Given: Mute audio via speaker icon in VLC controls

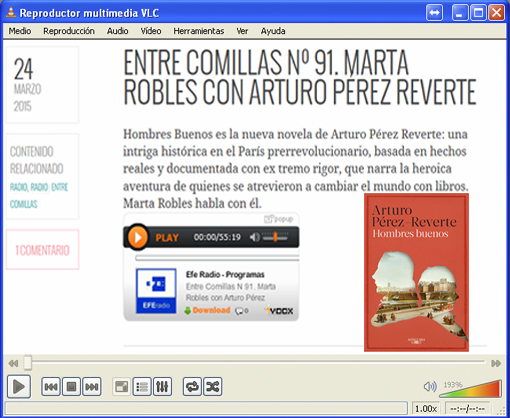Looking at the screenshot, I should pos(430,387).
